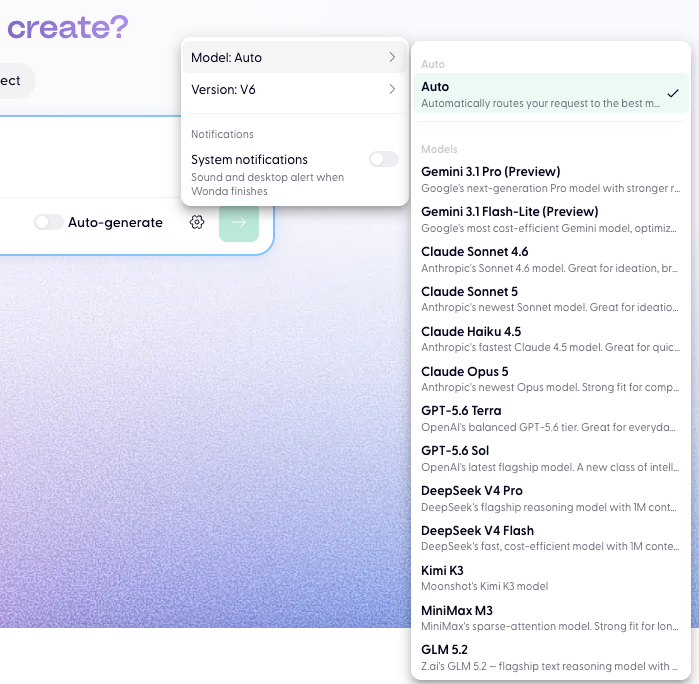Click the chevron beside Model: Auto

pyautogui.click(x=392, y=57)
